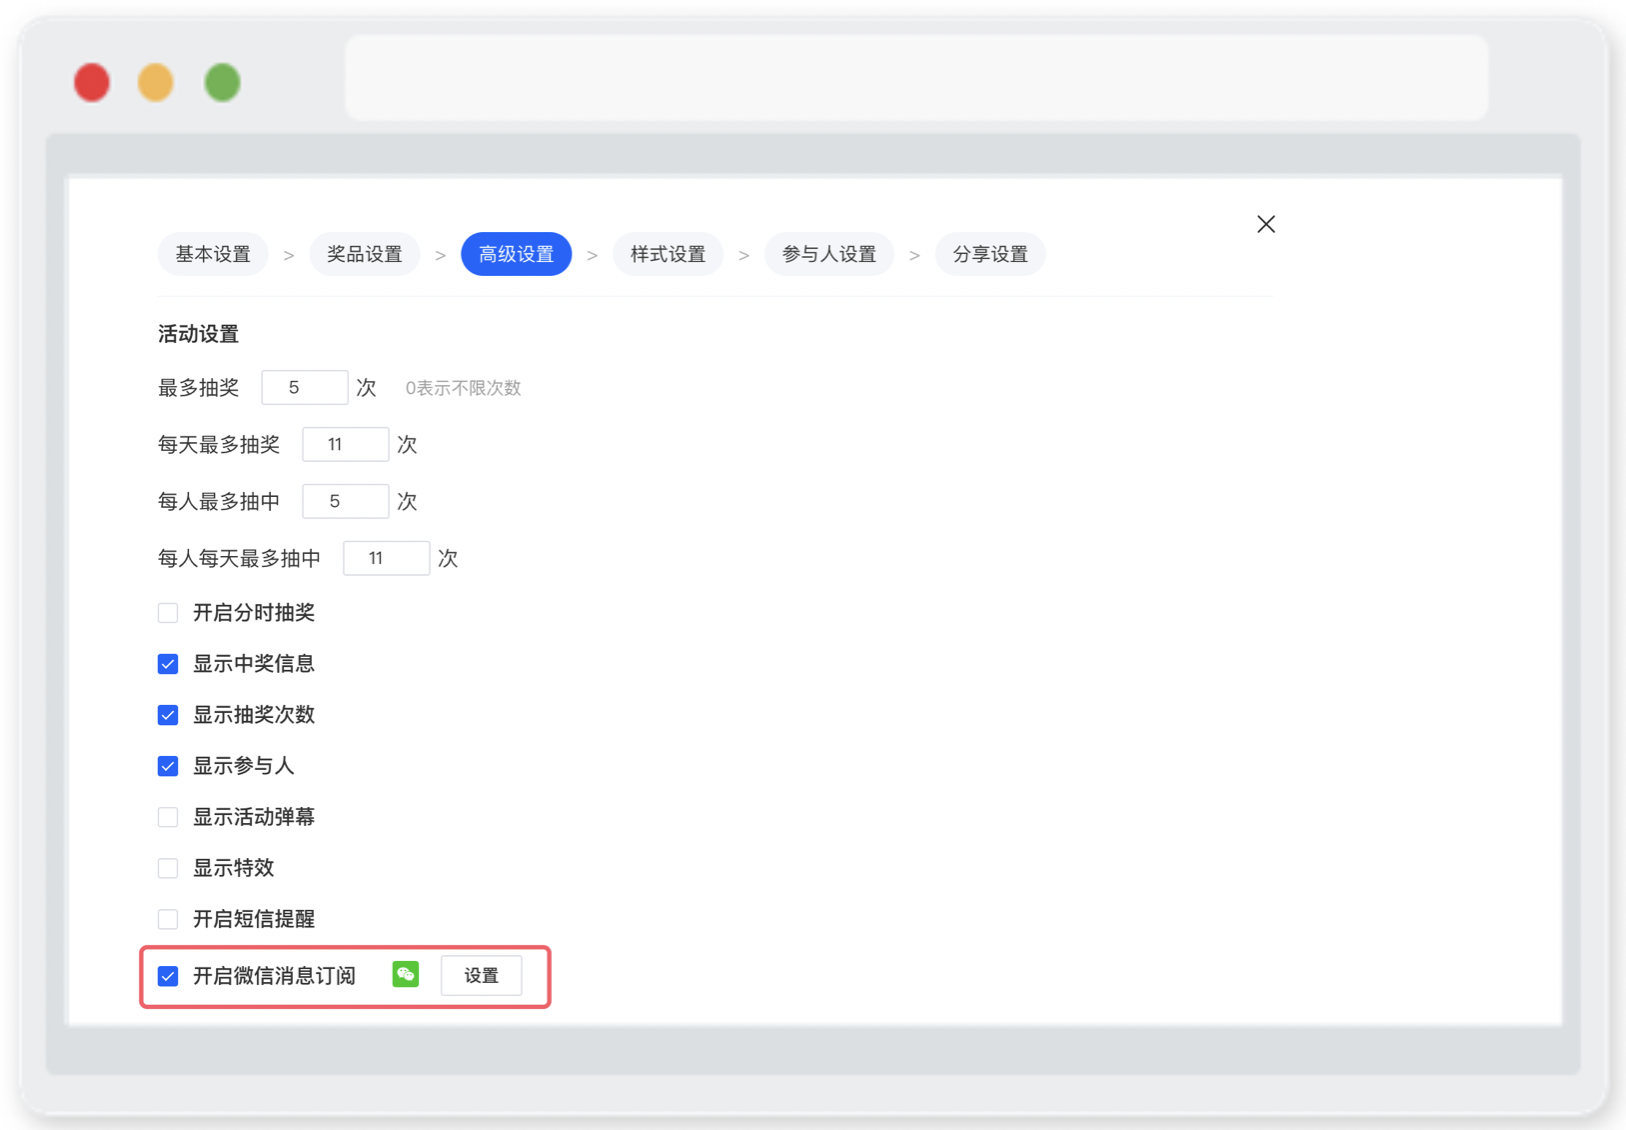The height and width of the screenshot is (1130, 1626).
Task: Enable 显示特效 checkbox
Action: pyautogui.click(x=168, y=868)
